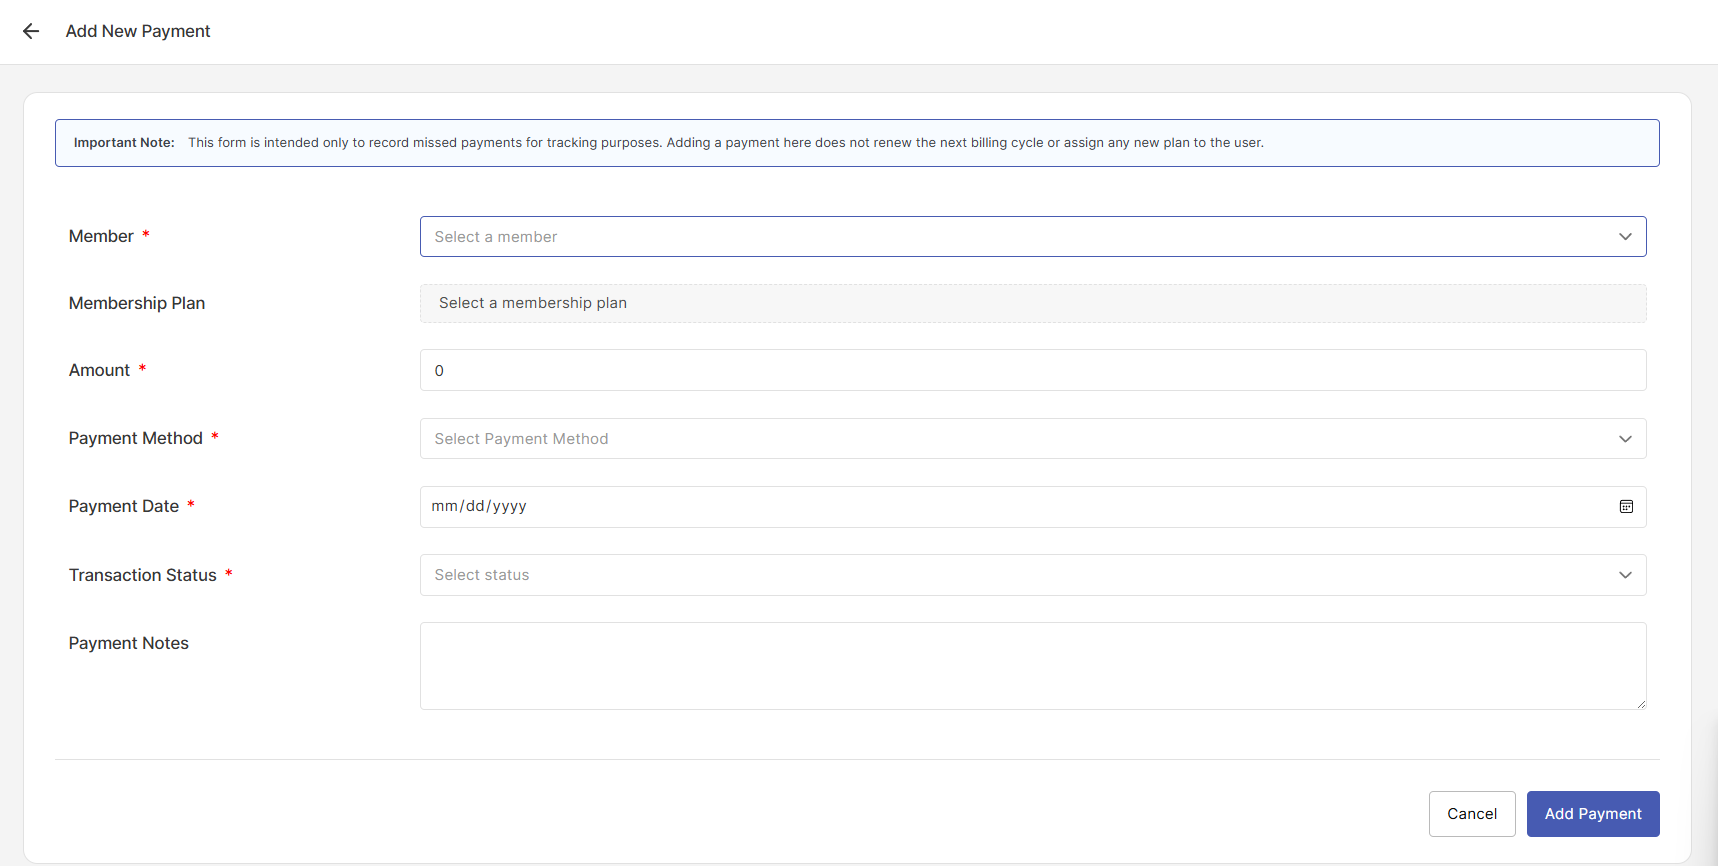Image resolution: width=1718 pixels, height=866 pixels.
Task: Click the Member field label
Action: 101,236
